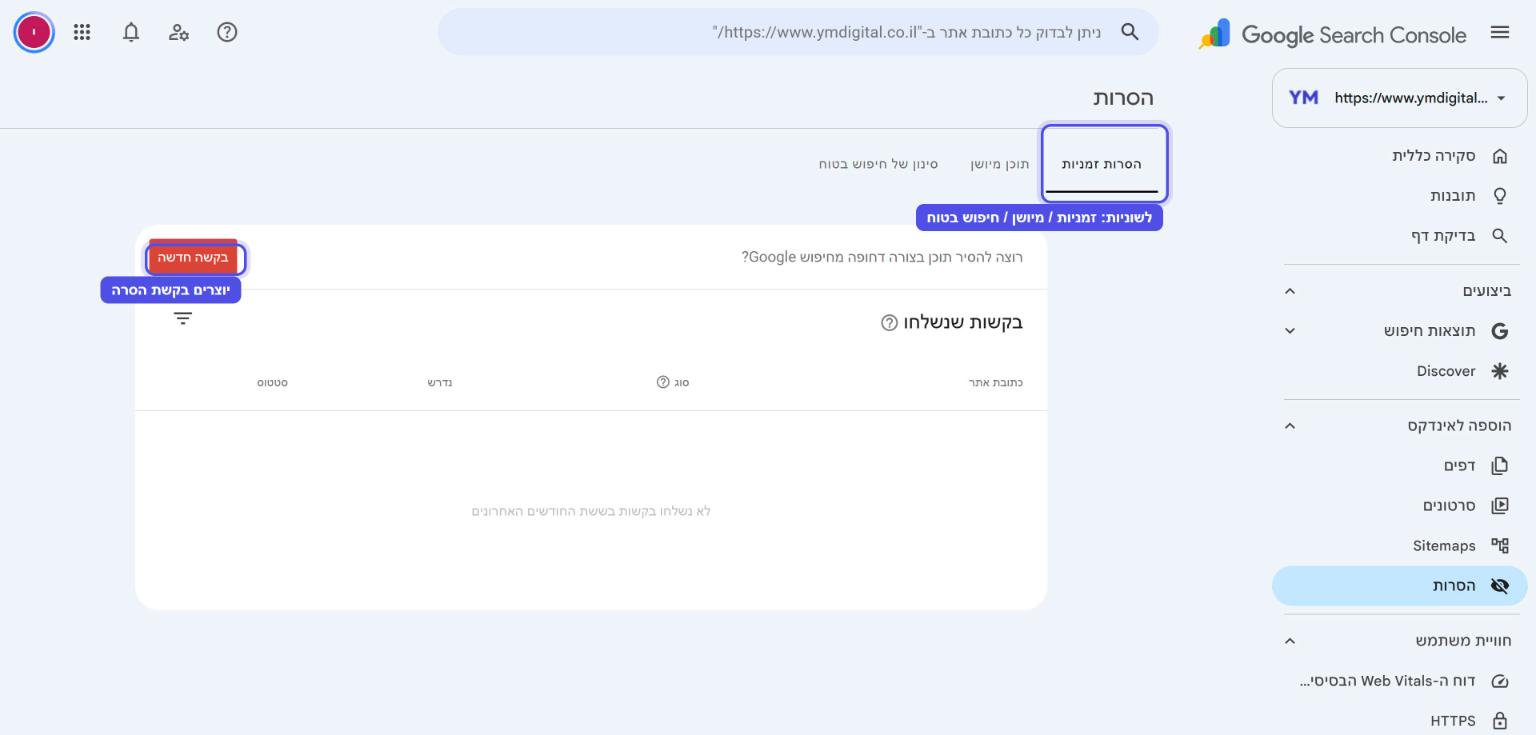Click the help icon beside בקשות שנשלחו

click(889, 323)
